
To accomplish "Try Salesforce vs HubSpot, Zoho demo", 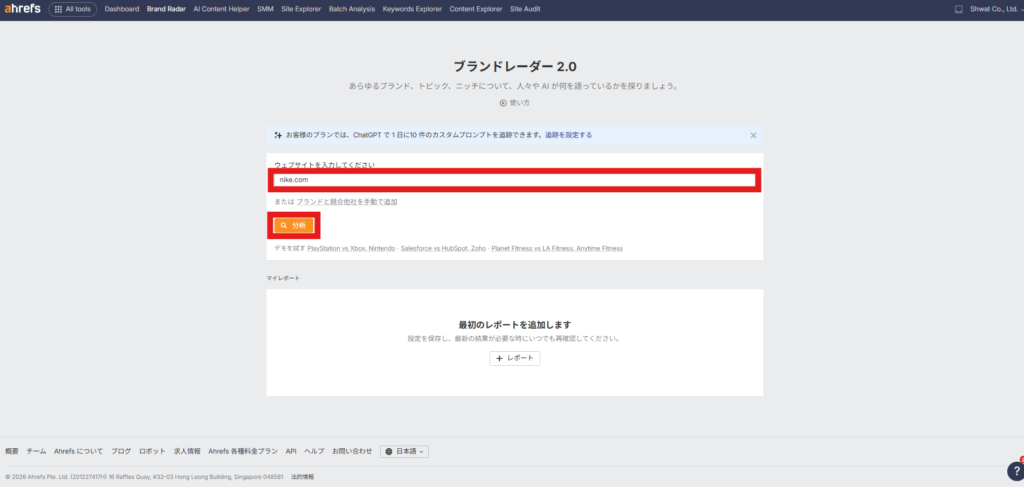I will pos(443,249).
